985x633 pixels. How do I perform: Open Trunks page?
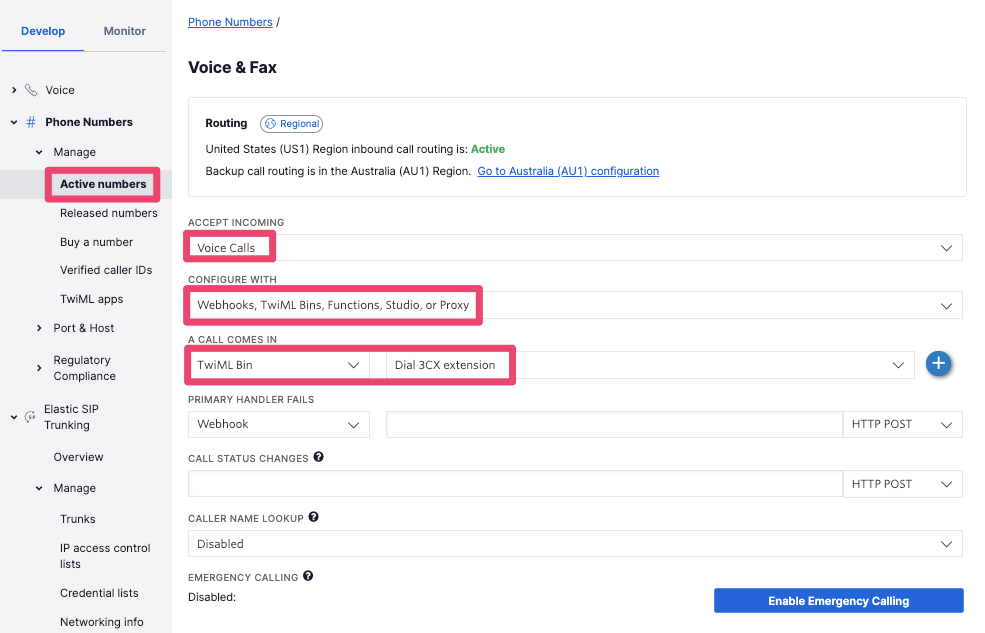[77, 519]
